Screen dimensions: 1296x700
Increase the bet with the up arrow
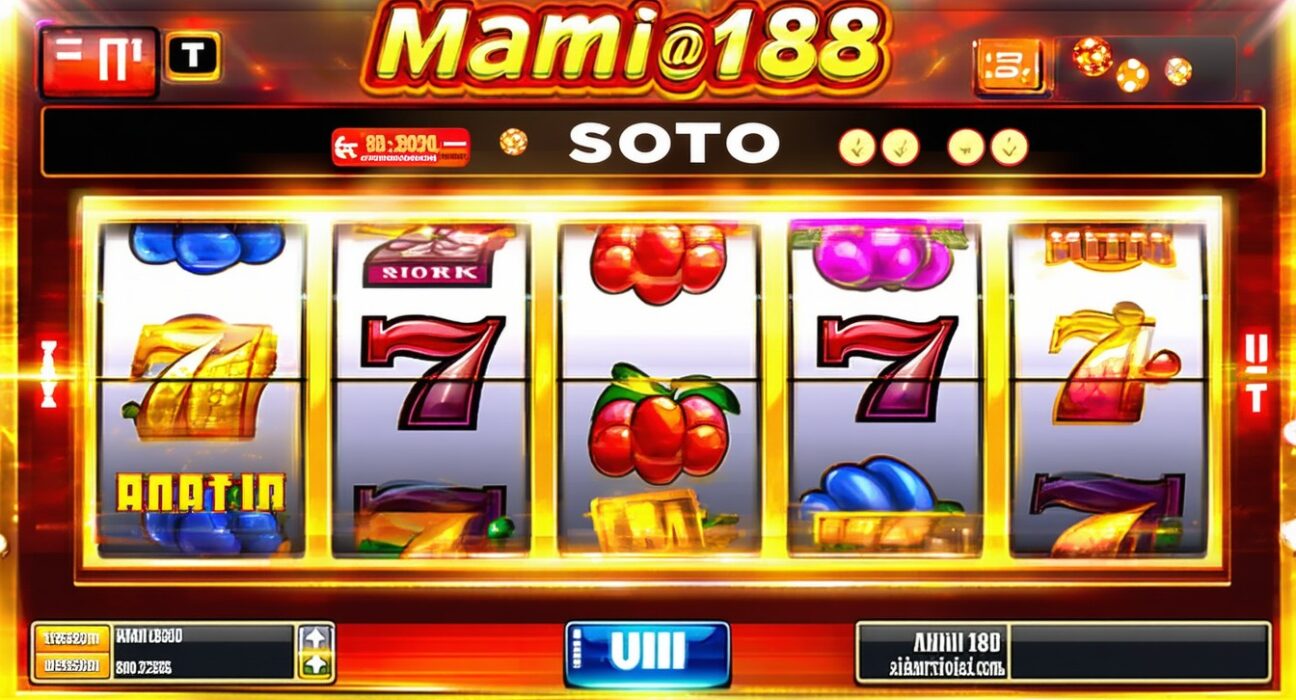coord(315,638)
